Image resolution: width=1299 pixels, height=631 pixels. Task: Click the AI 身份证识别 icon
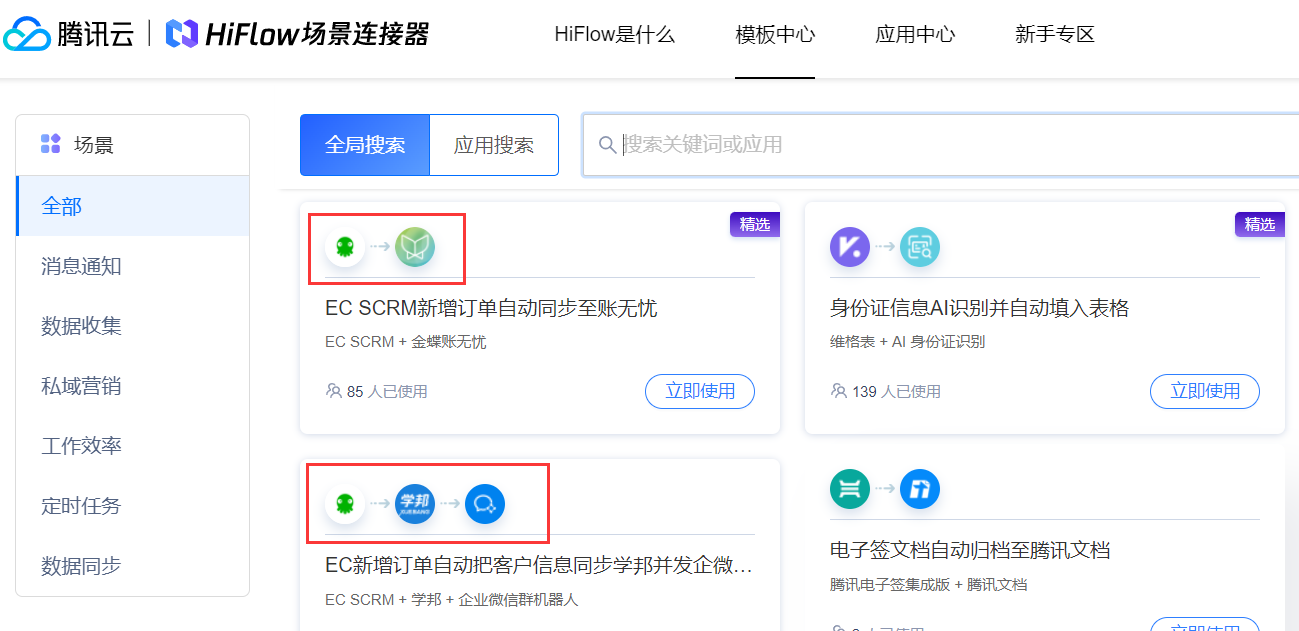coord(919,247)
